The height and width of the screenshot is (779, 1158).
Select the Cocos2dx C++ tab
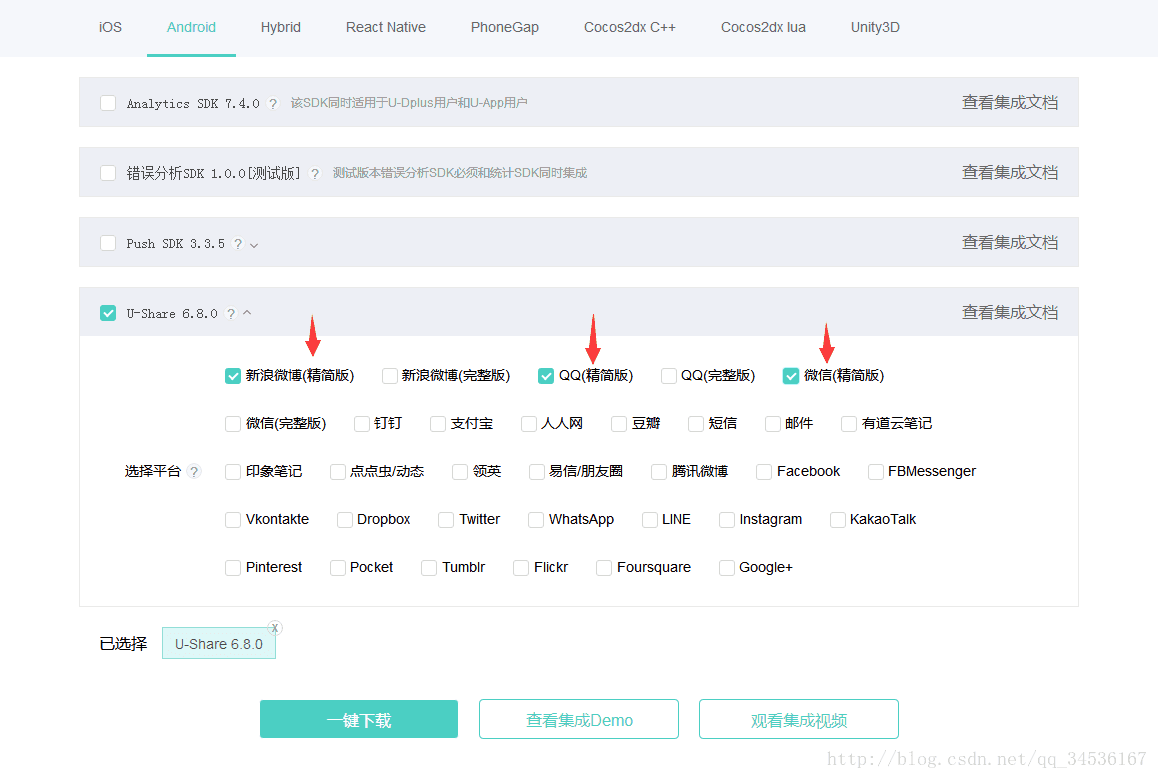(629, 27)
